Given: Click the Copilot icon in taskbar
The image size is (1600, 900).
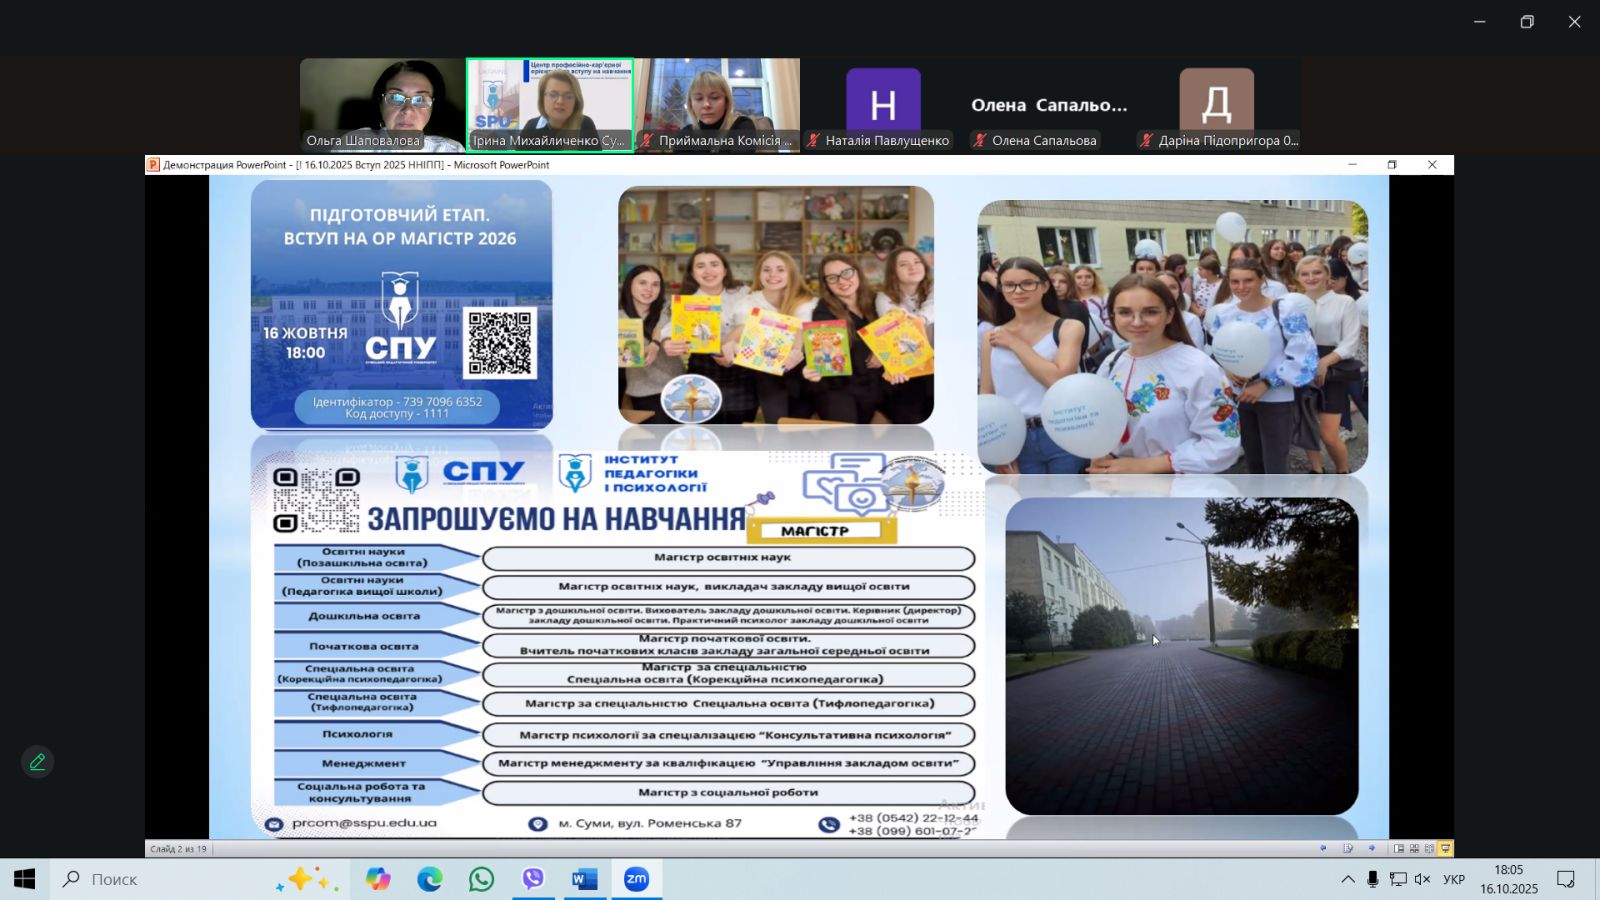Looking at the screenshot, I should pyautogui.click(x=378, y=879).
